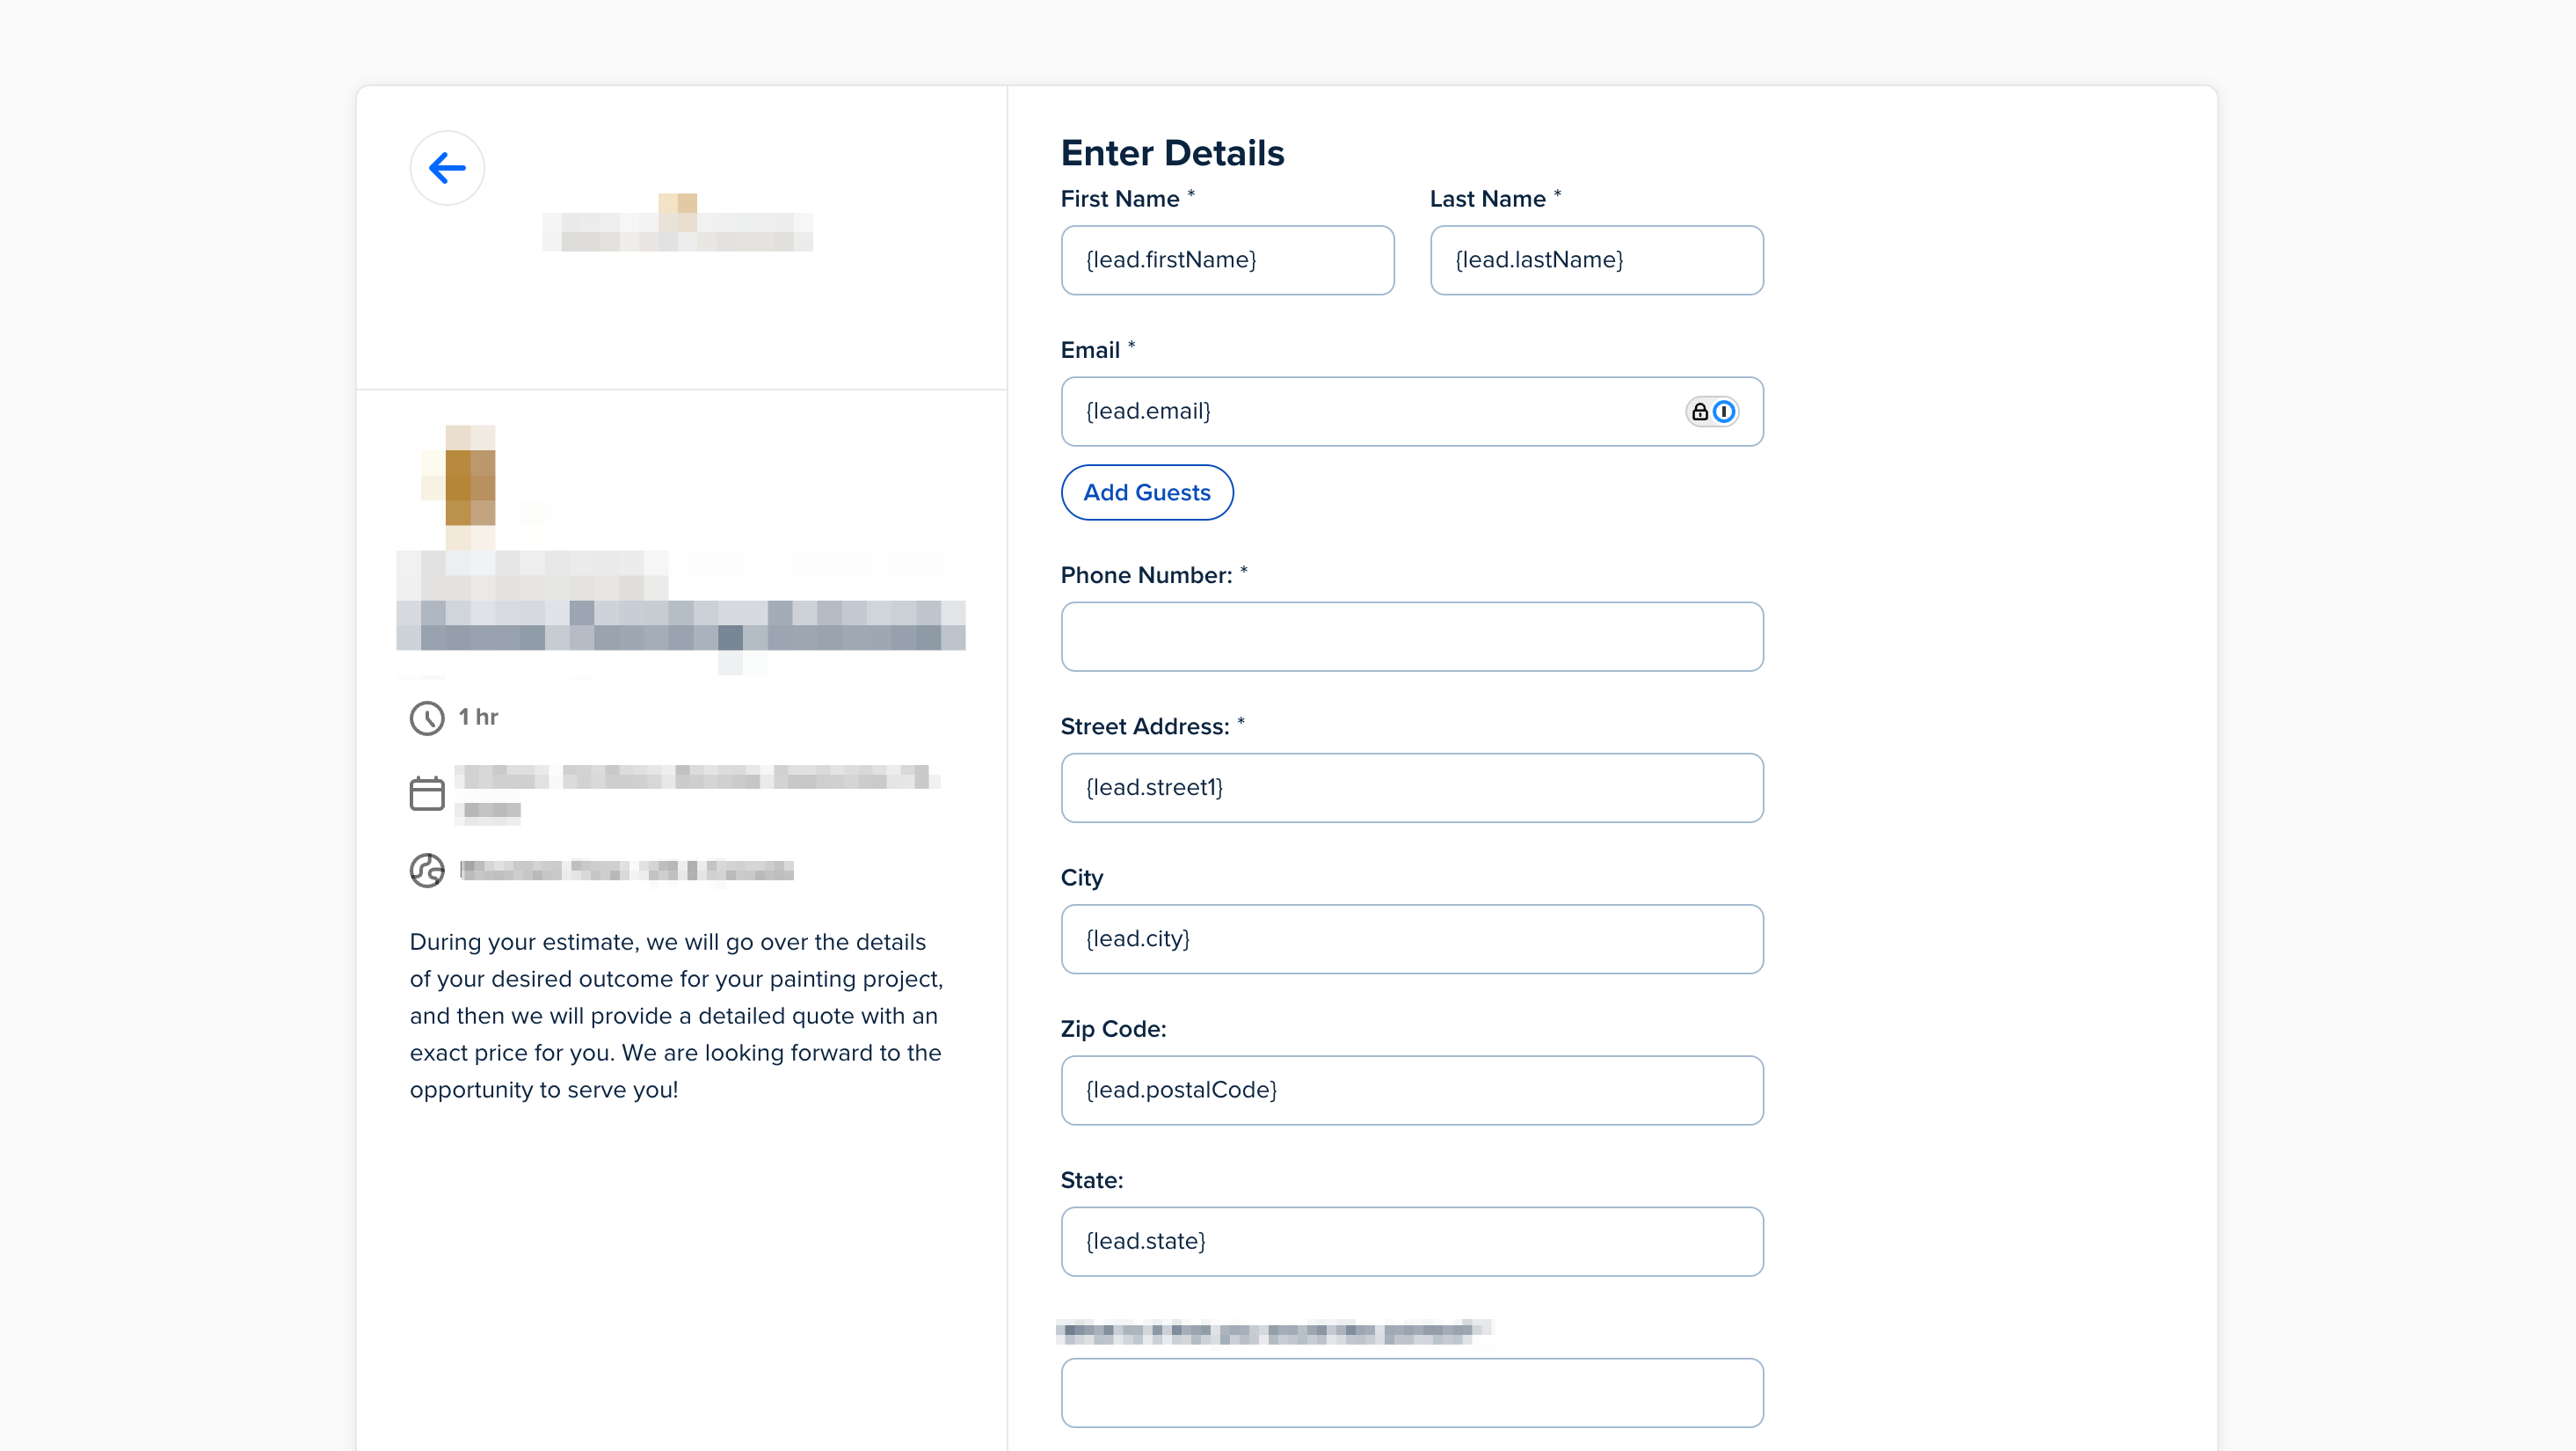Click the empty Phone Number field
This screenshot has height=1451, width=2576.
tap(1411, 636)
